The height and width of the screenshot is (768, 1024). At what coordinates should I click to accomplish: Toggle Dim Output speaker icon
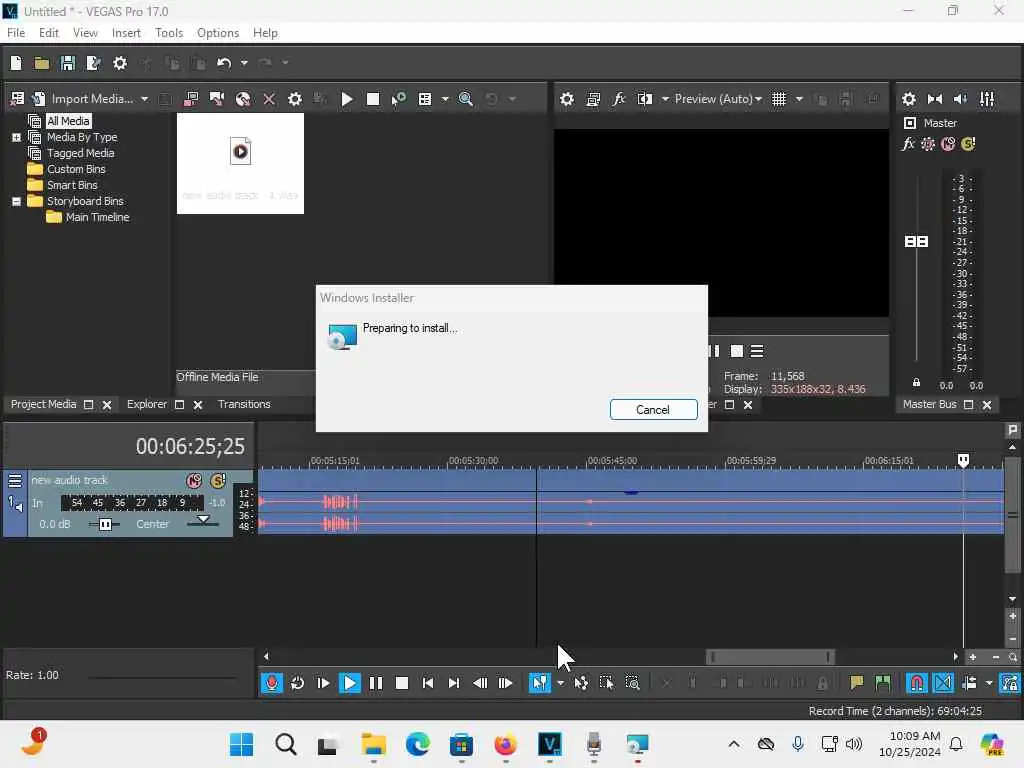coord(961,99)
